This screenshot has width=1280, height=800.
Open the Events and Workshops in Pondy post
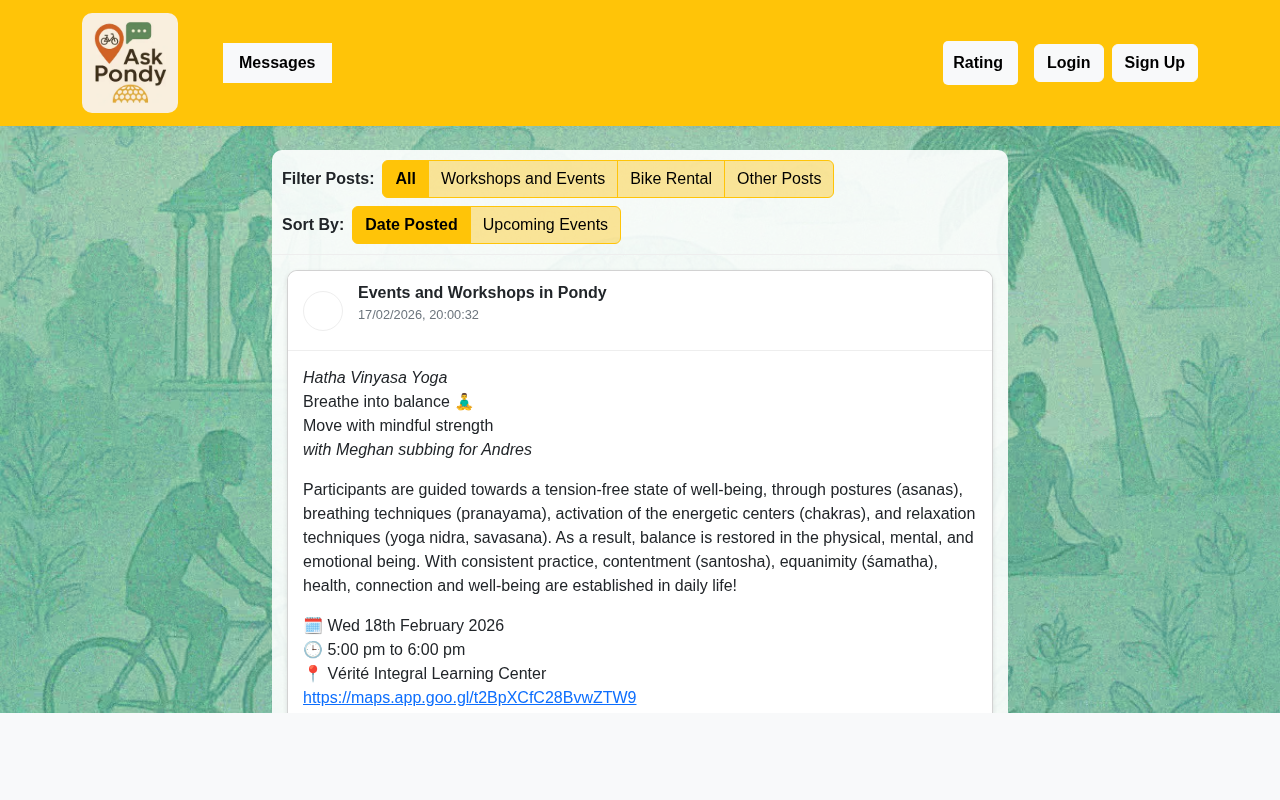click(482, 292)
